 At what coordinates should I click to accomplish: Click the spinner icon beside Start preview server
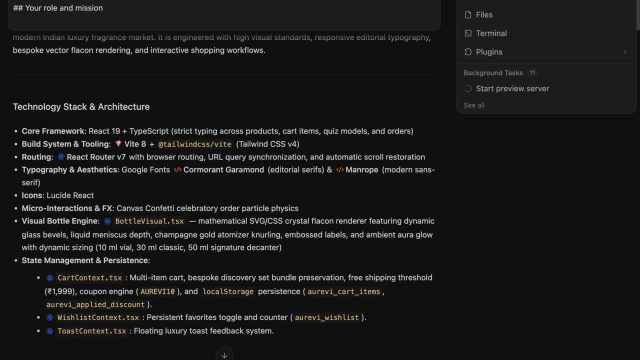click(x=468, y=89)
